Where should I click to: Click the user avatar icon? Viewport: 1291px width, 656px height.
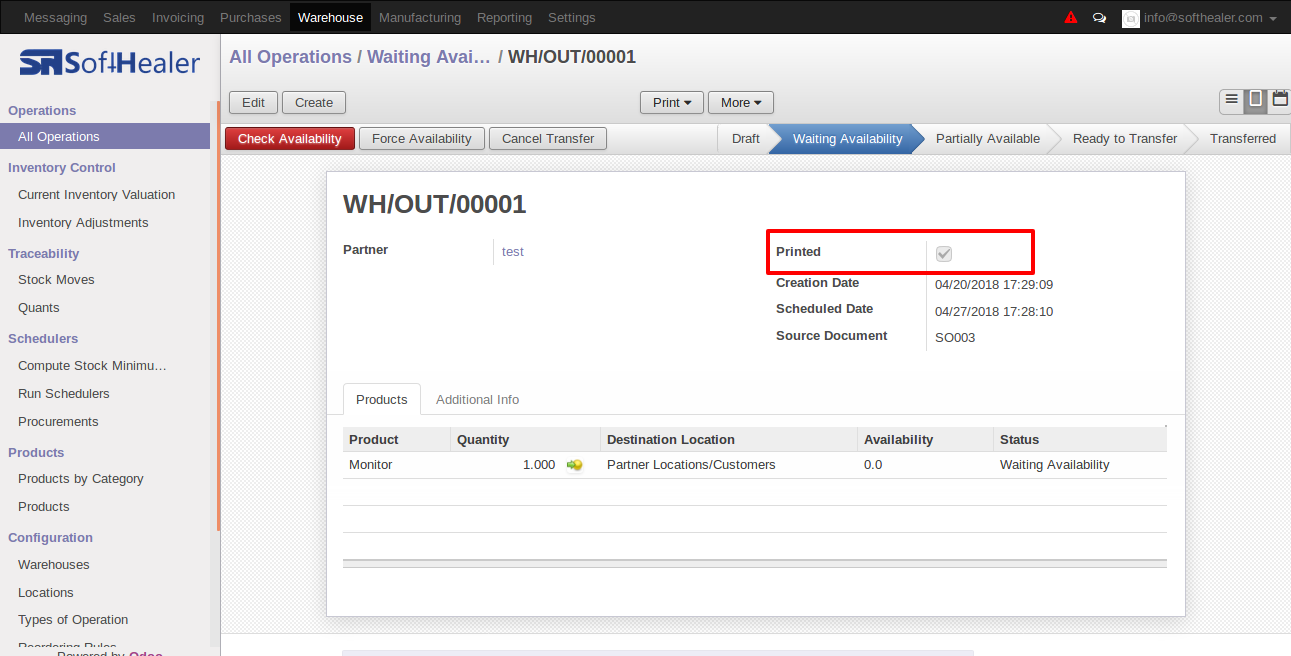pyautogui.click(x=1131, y=18)
